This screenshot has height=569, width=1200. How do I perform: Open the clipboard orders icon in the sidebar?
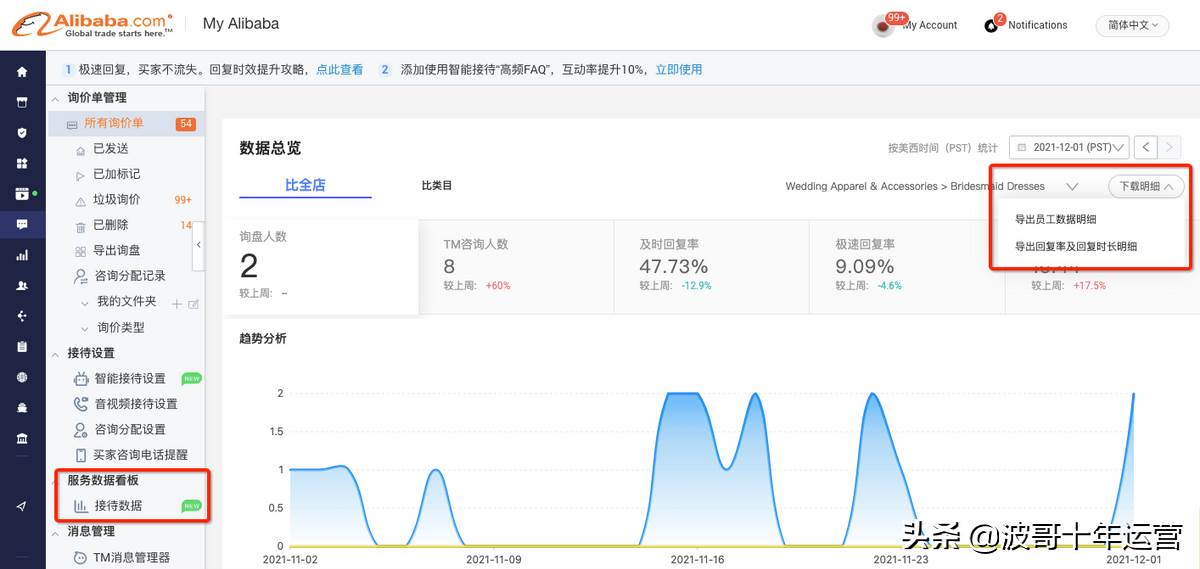[22, 346]
